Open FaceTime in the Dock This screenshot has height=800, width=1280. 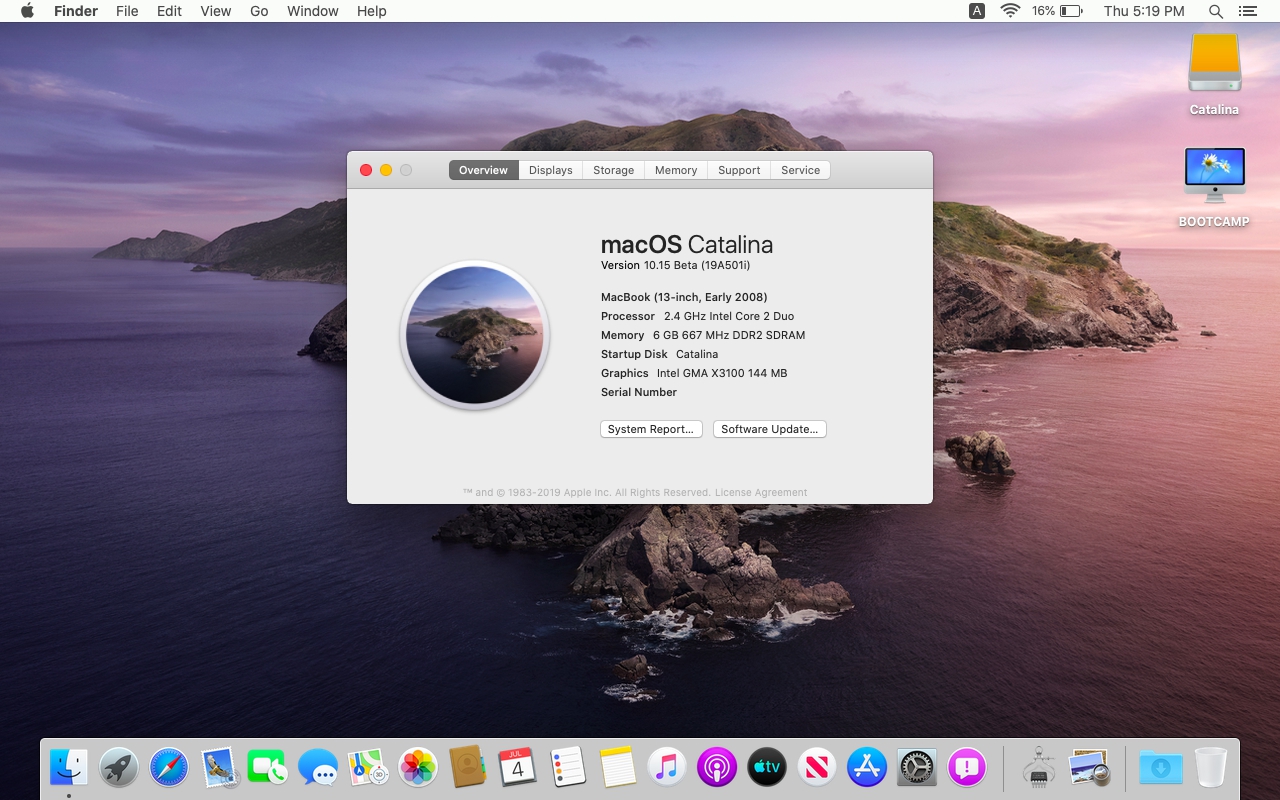point(268,767)
